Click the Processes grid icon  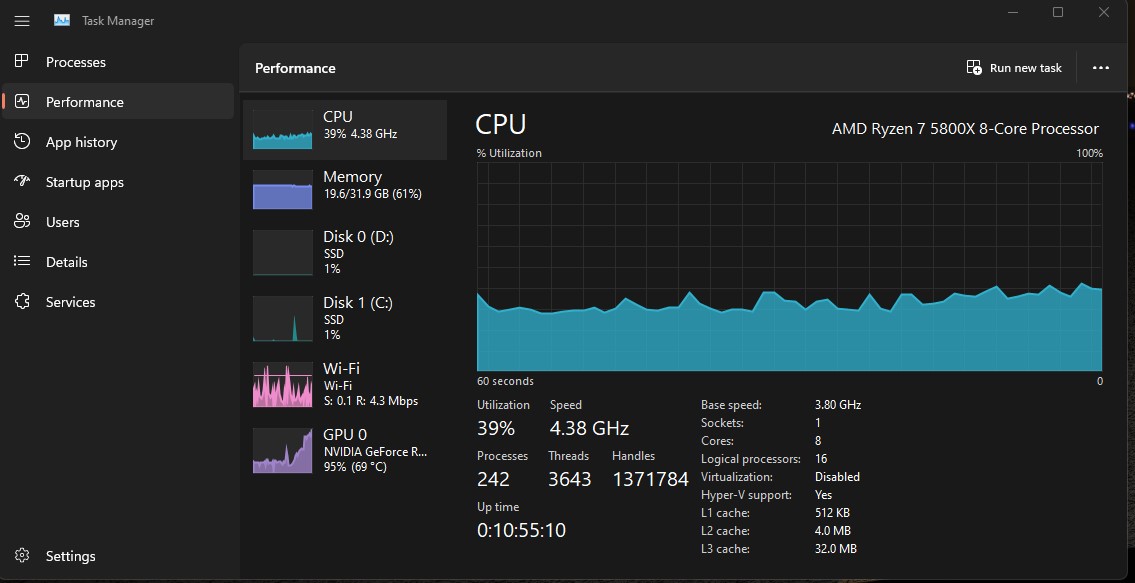click(22, 62)
